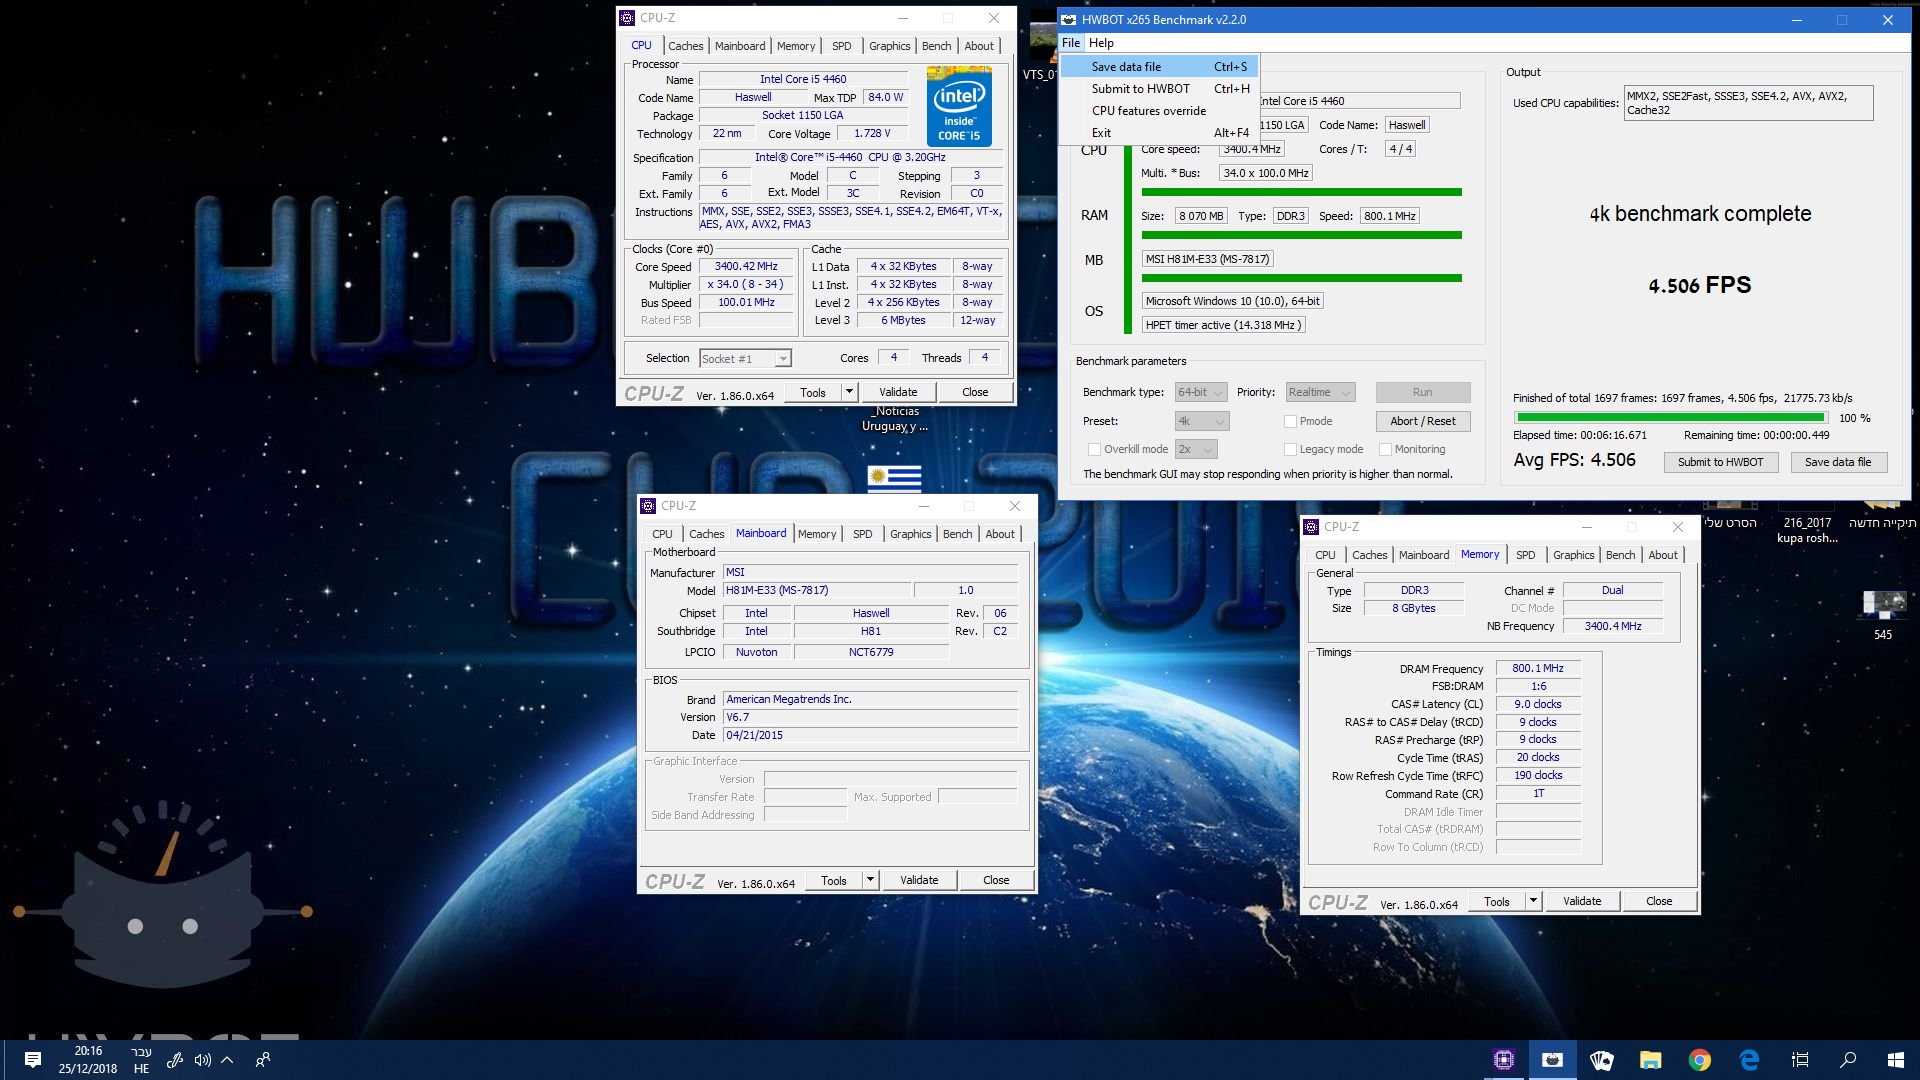The height and width of the screenshot is (1080, 1920).
Task: Launch Microsoft Edge from taskbar
Action: click(x=1749, y=1060)
